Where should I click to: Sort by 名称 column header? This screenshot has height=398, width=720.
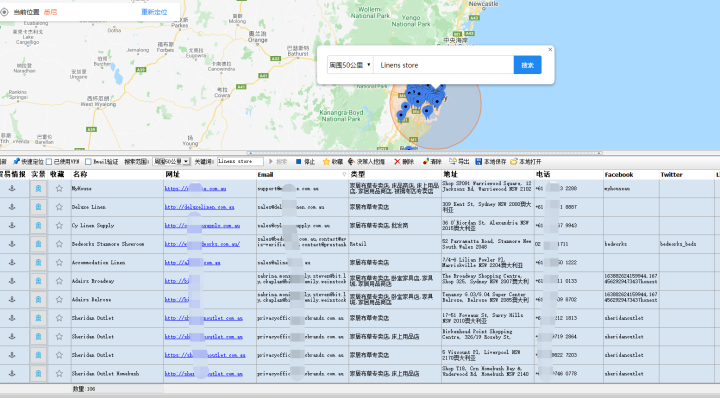pos(80,174)
